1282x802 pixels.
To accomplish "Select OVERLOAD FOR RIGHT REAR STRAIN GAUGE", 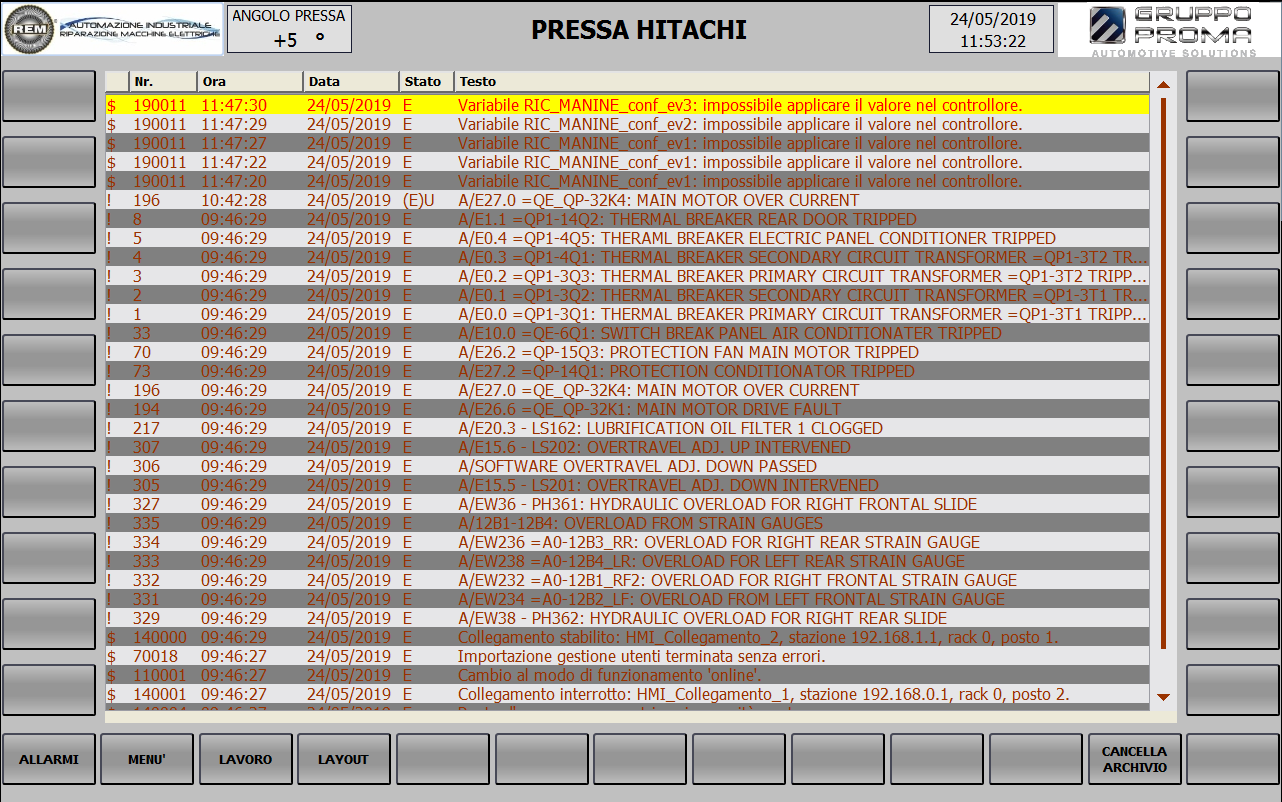I will (x=627, y=543).
